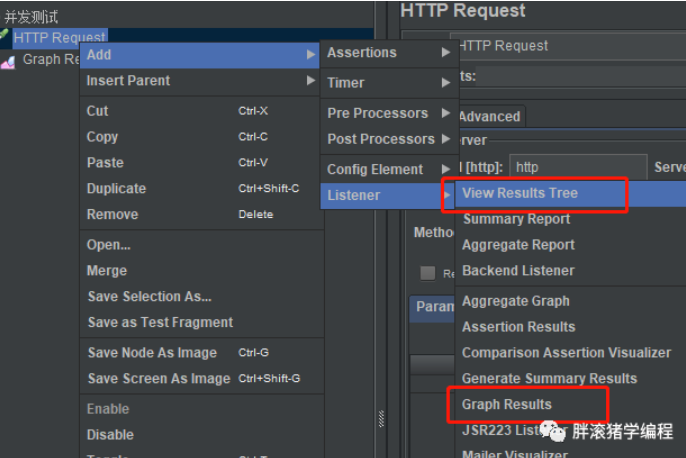Choose View Results Tree listener
686x458 pixels.
click(520, 193)
